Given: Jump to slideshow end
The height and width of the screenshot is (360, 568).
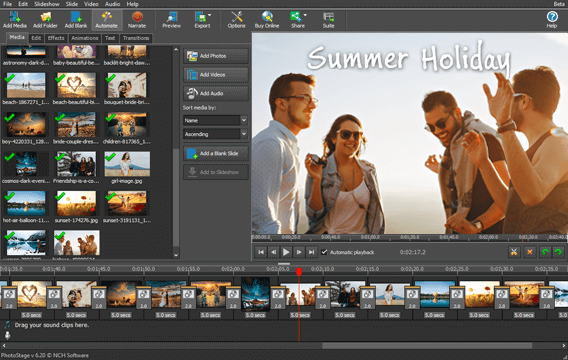Looking at the screenshot, I should 311,252.
